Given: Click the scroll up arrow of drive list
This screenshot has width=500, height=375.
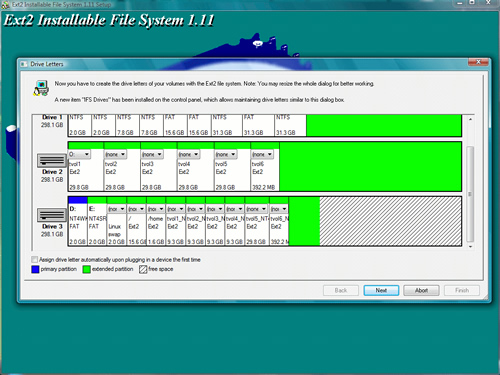Looking at the screenshot, I should pos(470,119).
